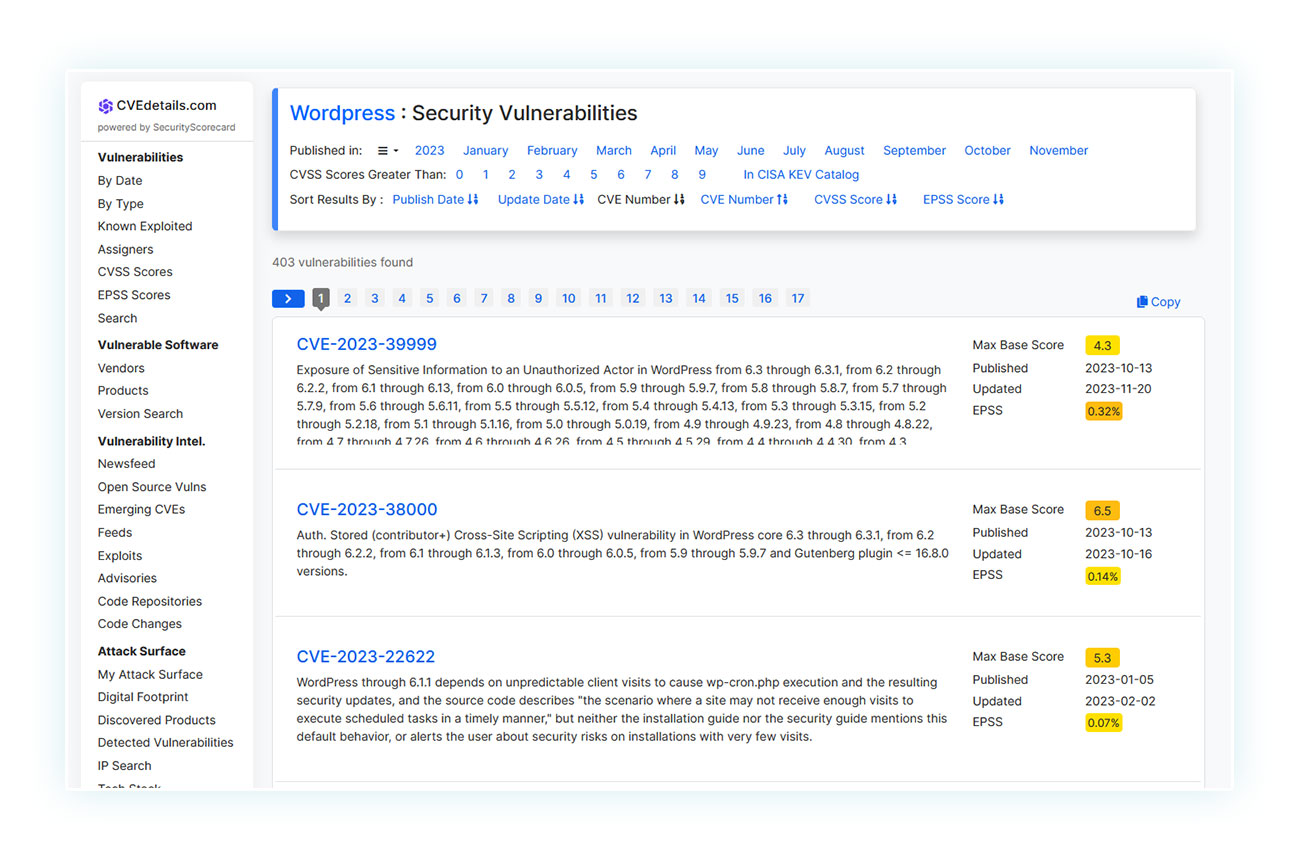The height and width of the screenshot is (860, 1300).
Task: Filter published in February
Action: (x=552, y=151)
